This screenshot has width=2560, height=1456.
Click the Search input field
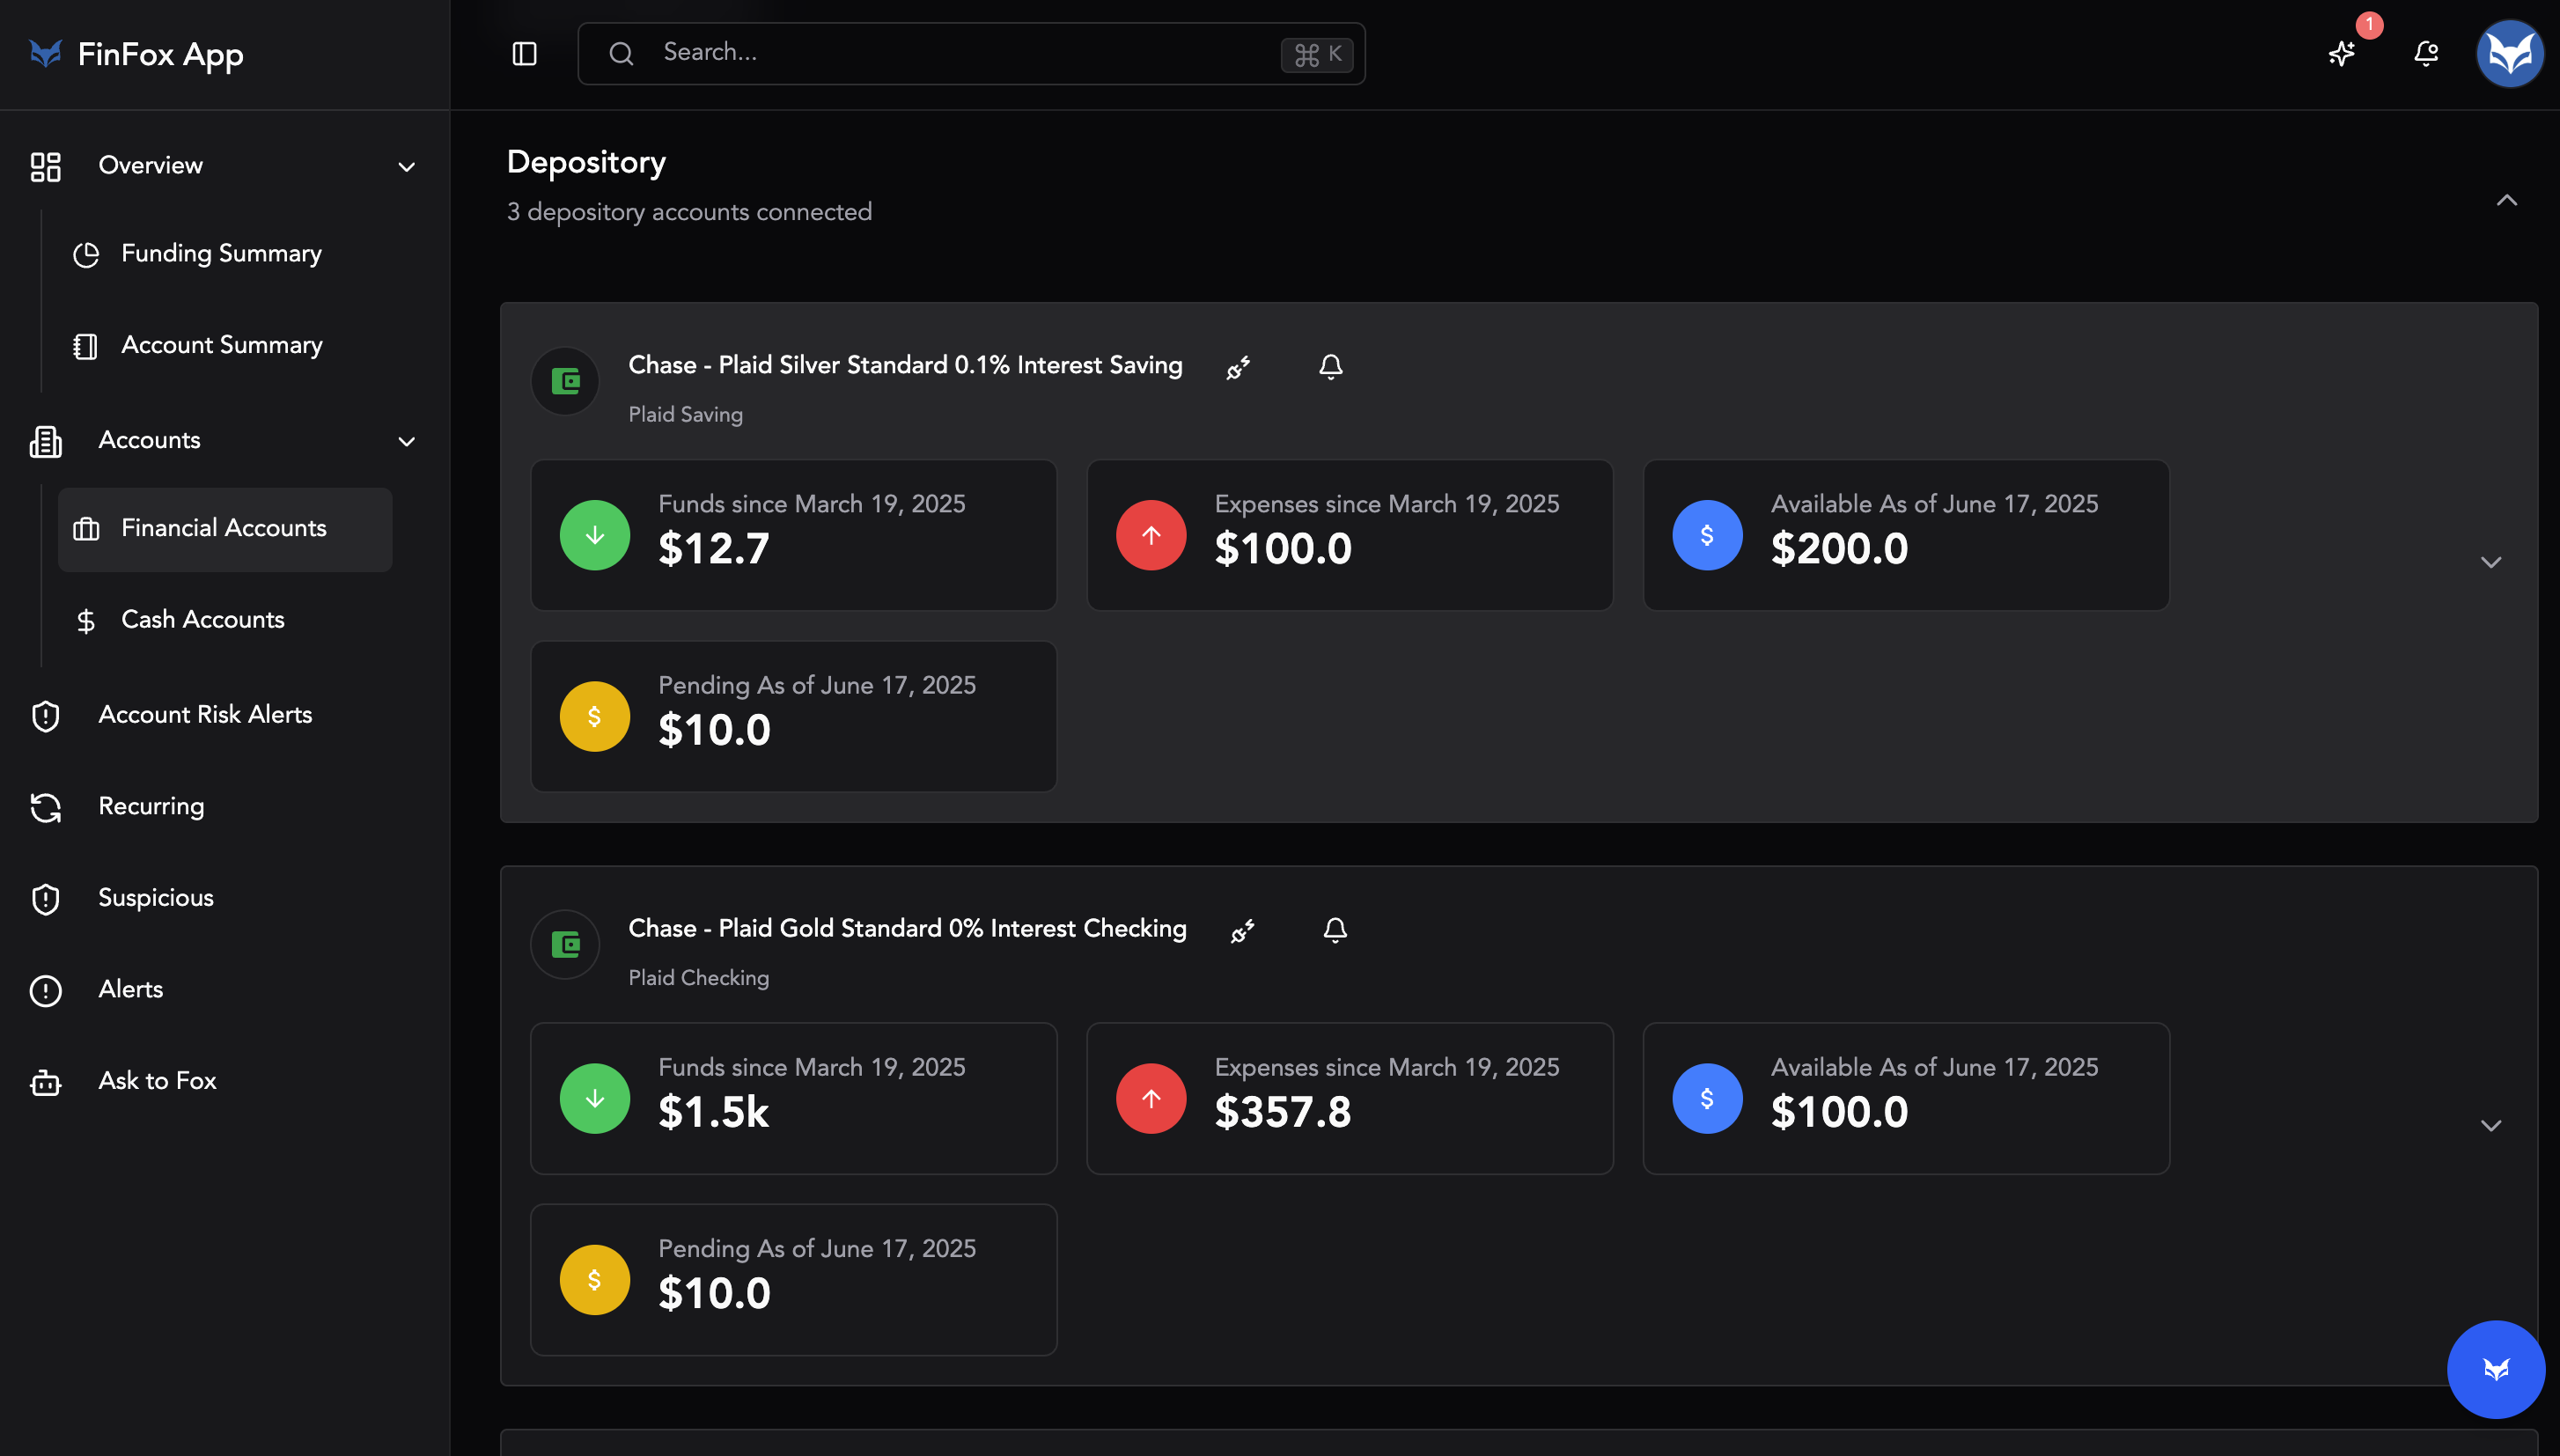971,53
